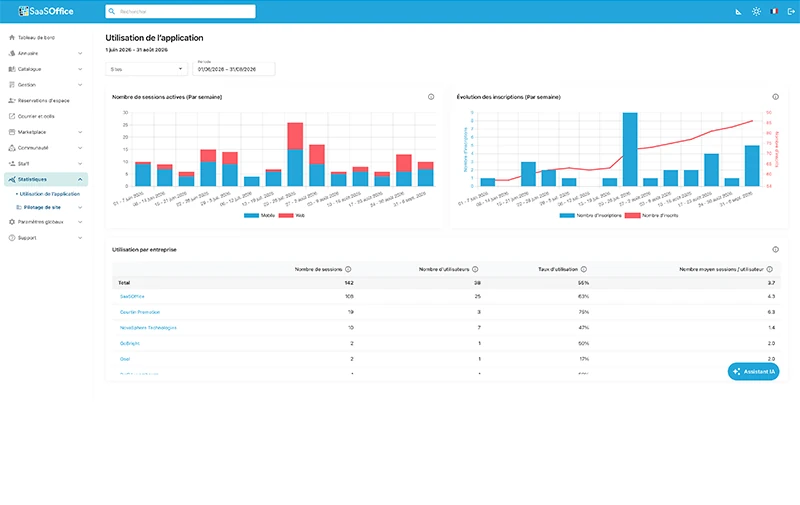800x505 pixels.
Task: Click info icon beside Taux d'utilisation
Action: pos(584,269)
